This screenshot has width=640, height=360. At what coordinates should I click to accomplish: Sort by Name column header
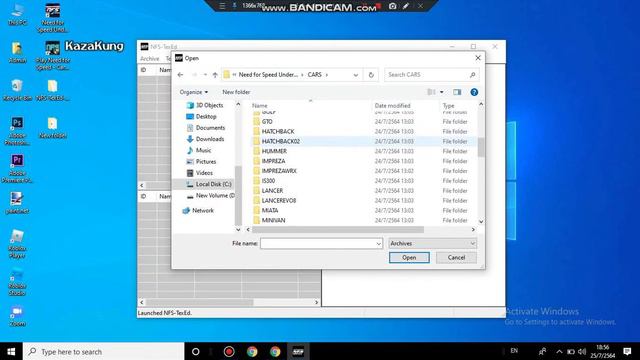click(260, 106)
